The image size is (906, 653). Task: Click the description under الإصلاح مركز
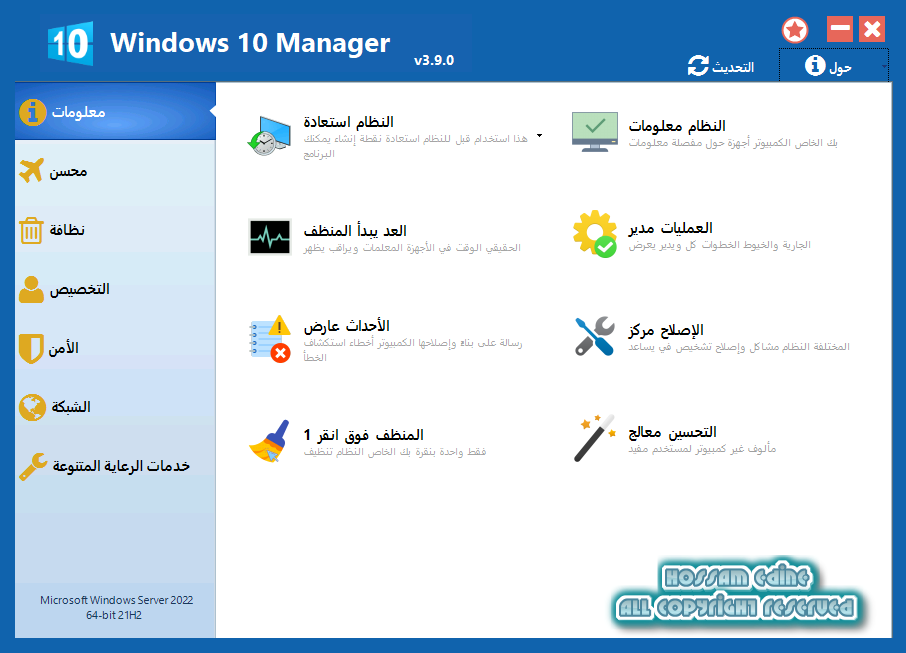[x=739, y=347]
